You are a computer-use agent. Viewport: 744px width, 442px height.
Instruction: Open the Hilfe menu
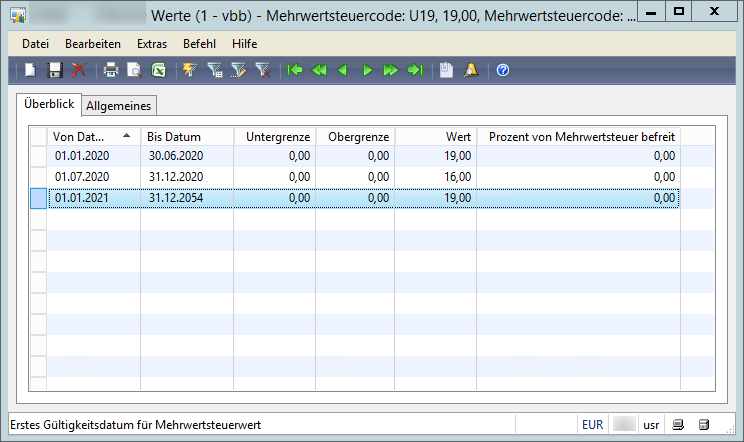pos(244,44)
